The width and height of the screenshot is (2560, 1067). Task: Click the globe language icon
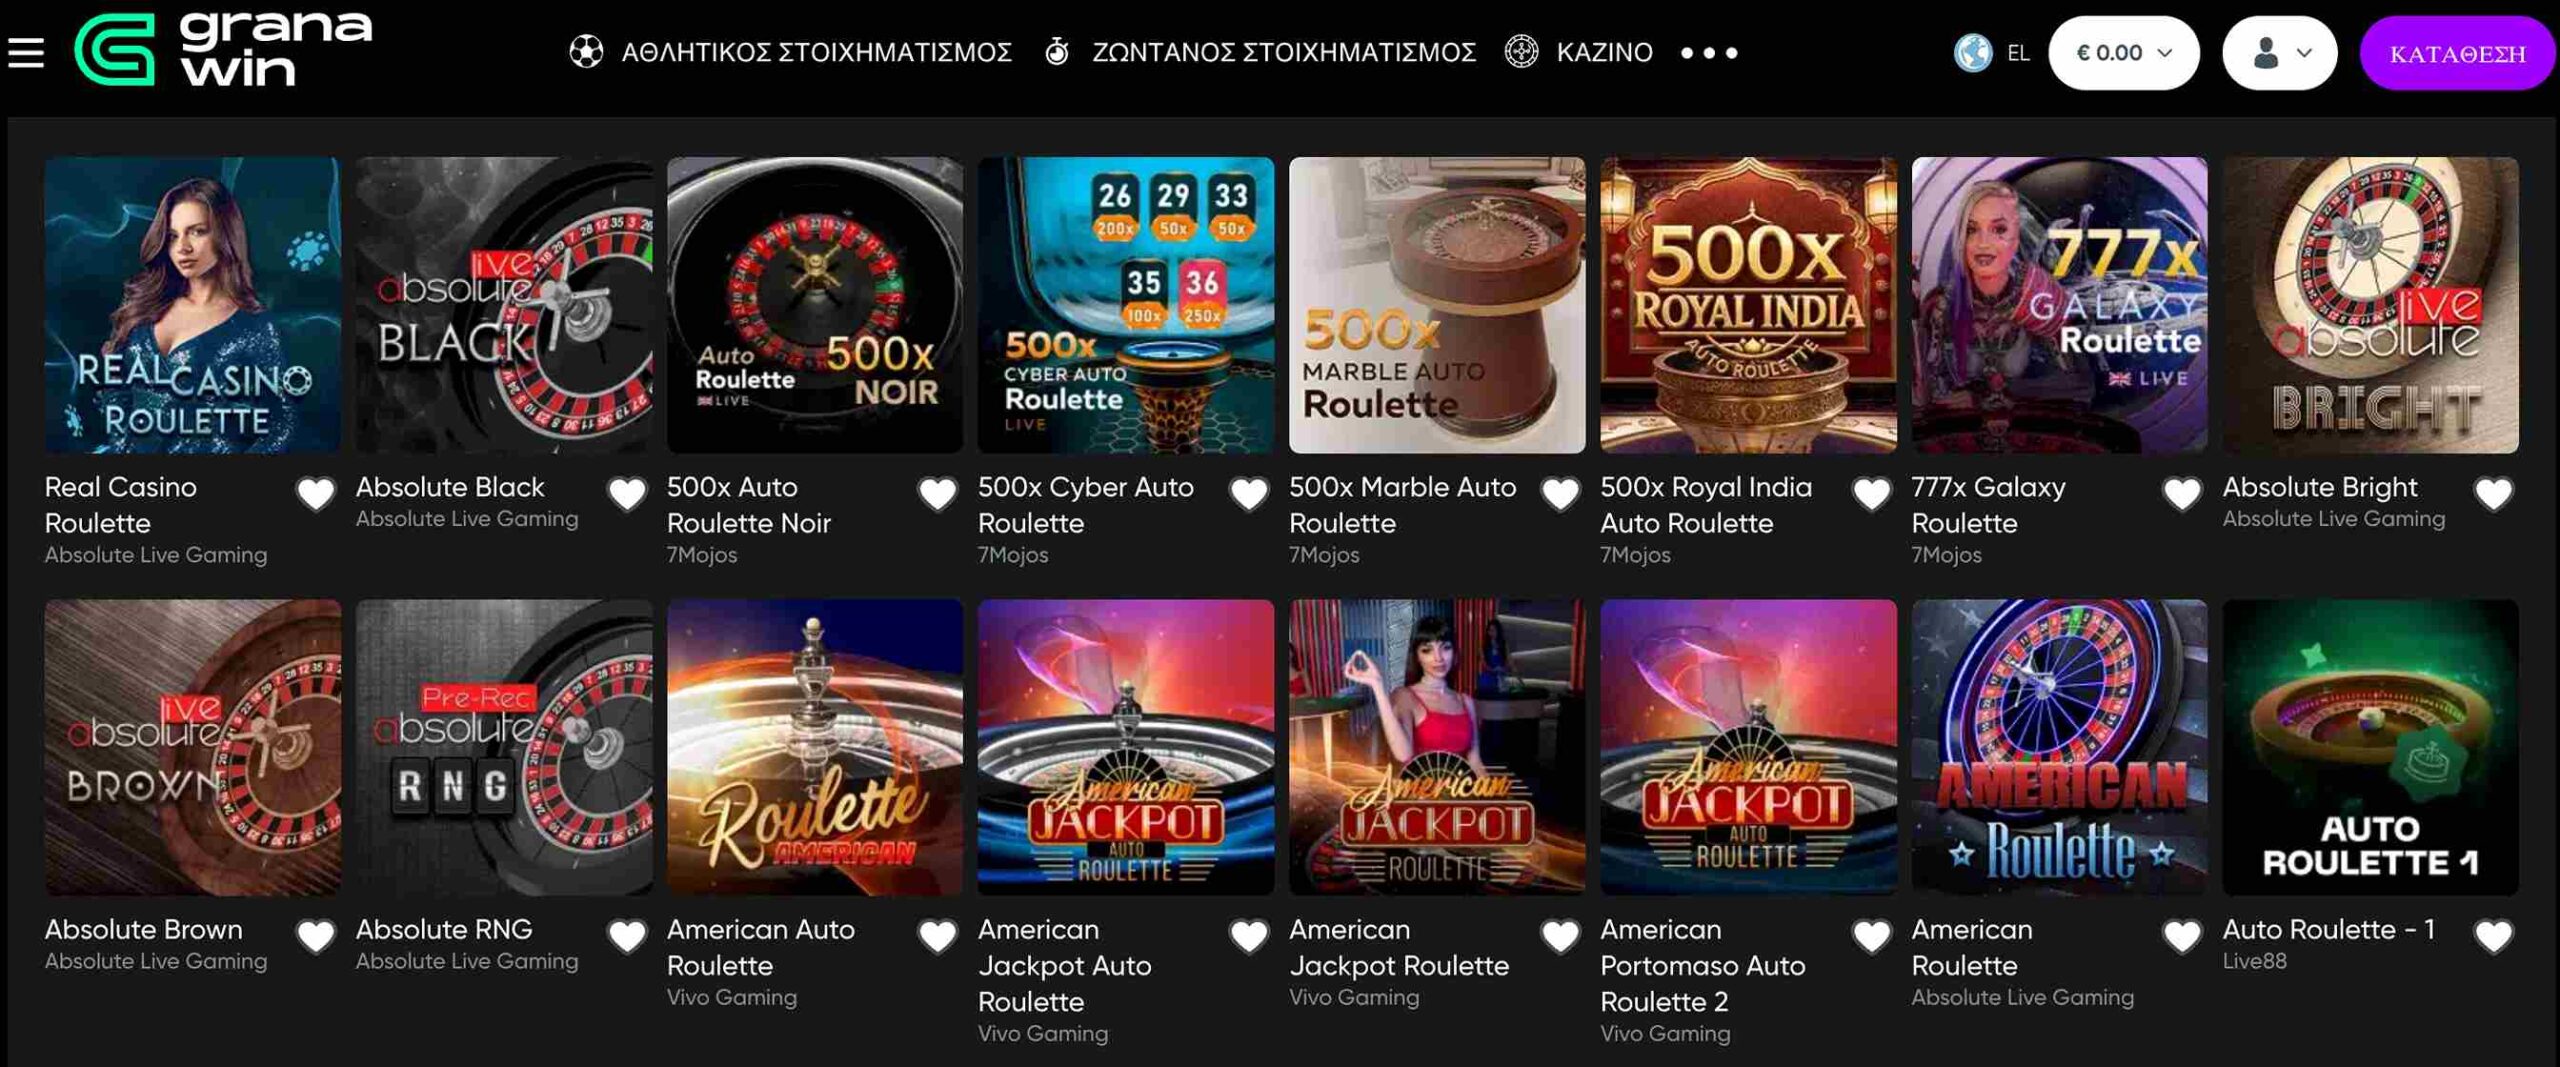1973,53
